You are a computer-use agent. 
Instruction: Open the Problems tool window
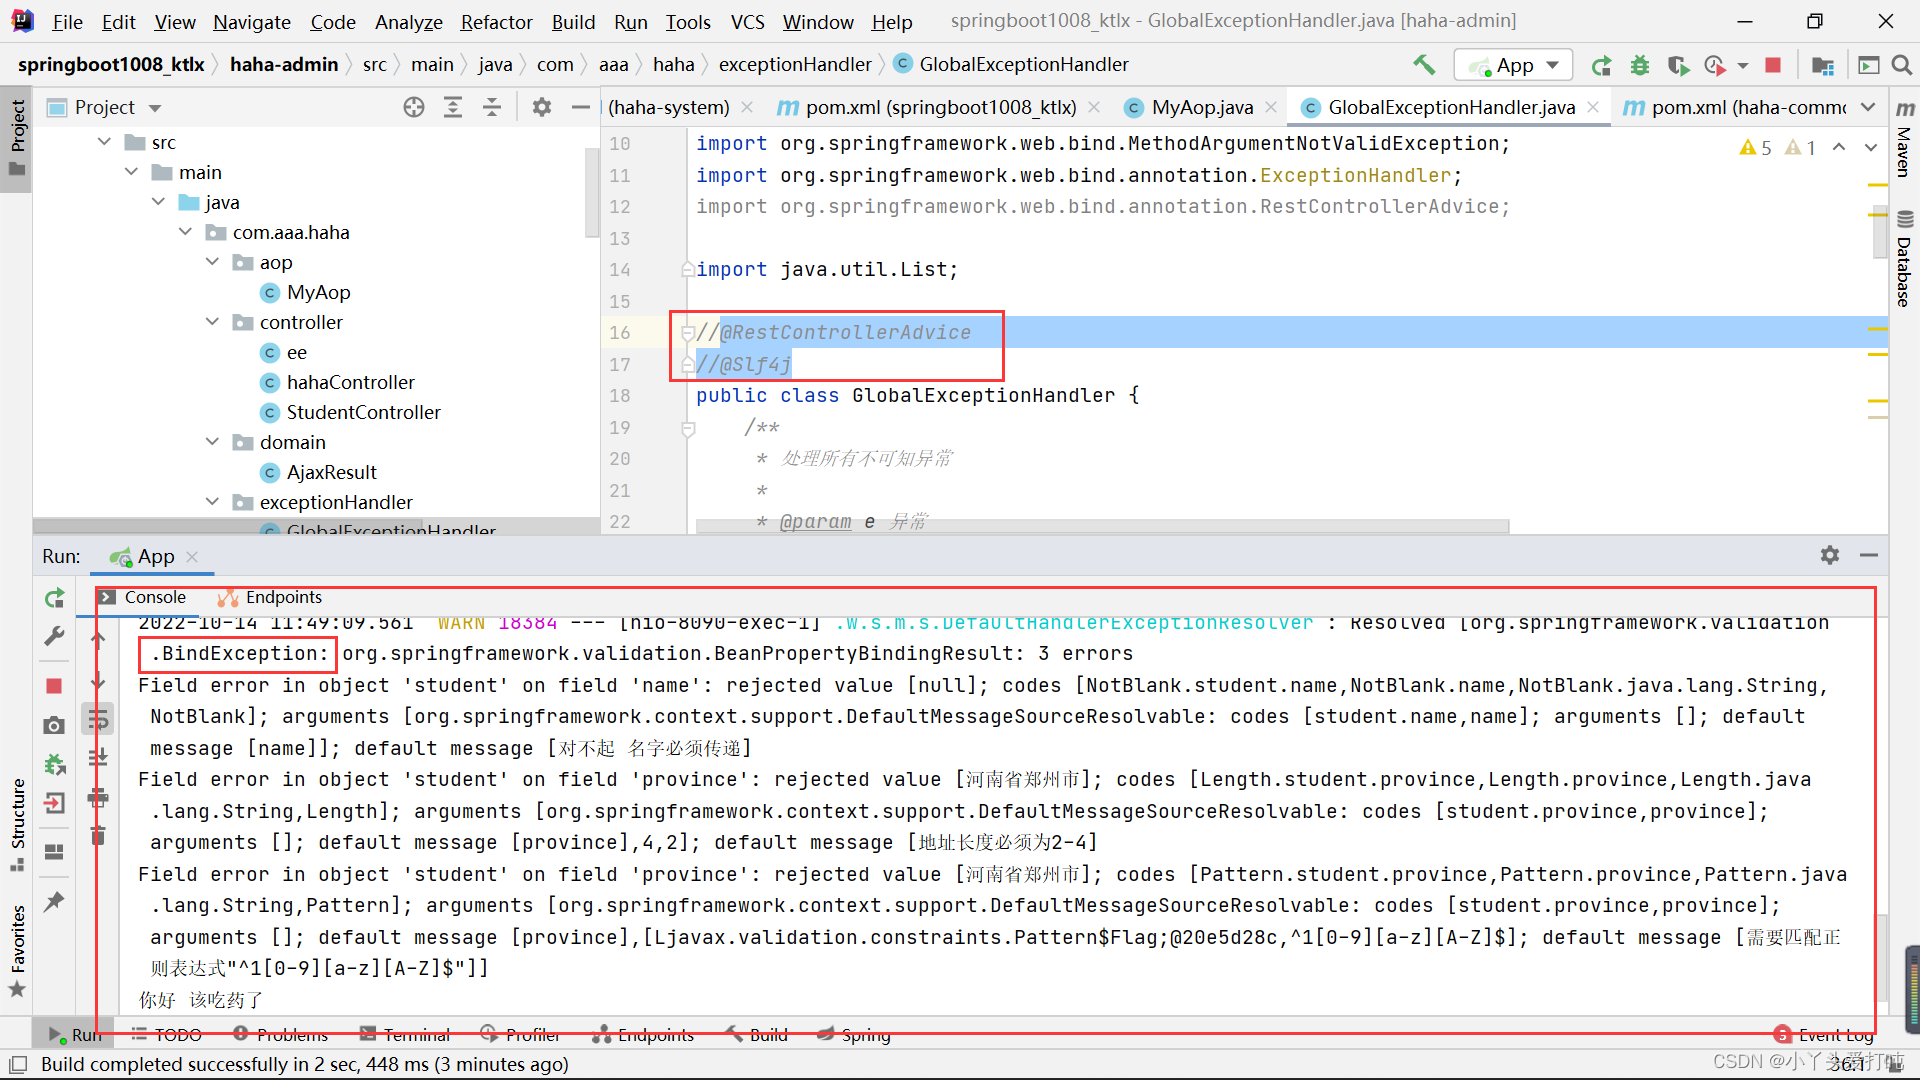pyautogui.click(x=280, y=1035)
